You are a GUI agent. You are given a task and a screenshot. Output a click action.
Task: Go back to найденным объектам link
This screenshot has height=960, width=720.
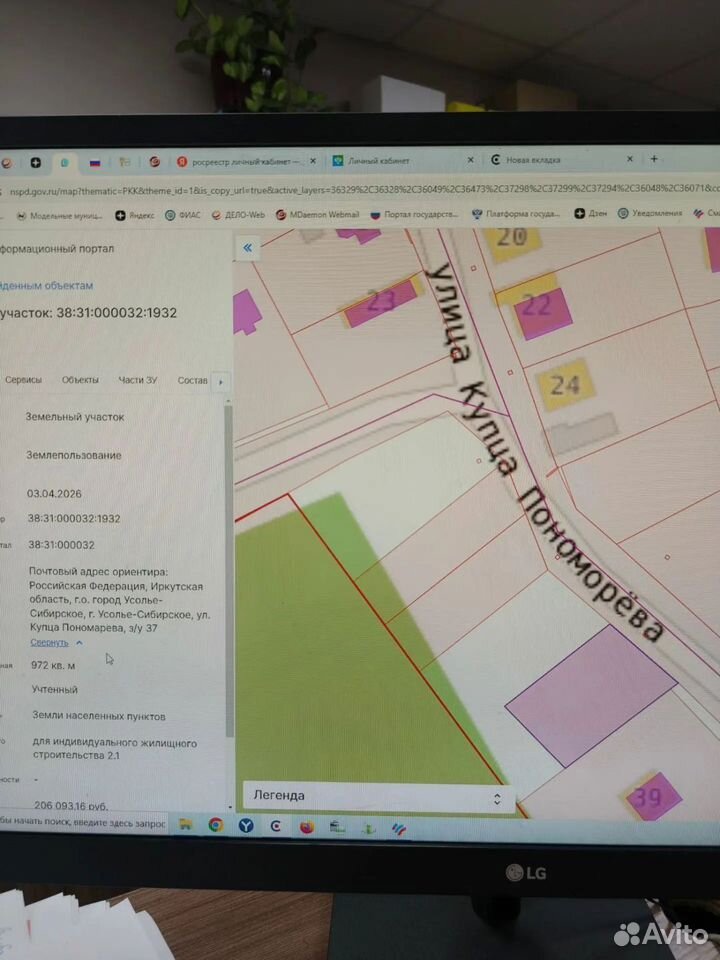coord(46,285)
